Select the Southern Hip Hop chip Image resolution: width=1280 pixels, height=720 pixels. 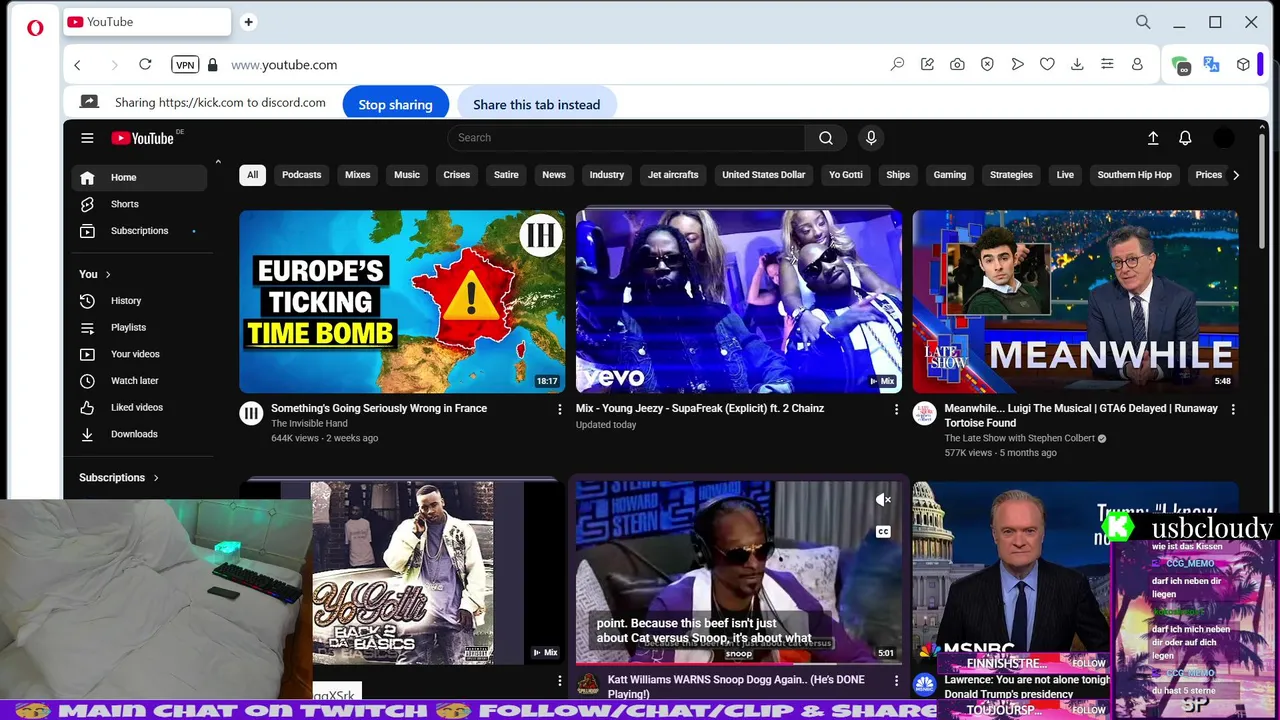(1134, 175)
